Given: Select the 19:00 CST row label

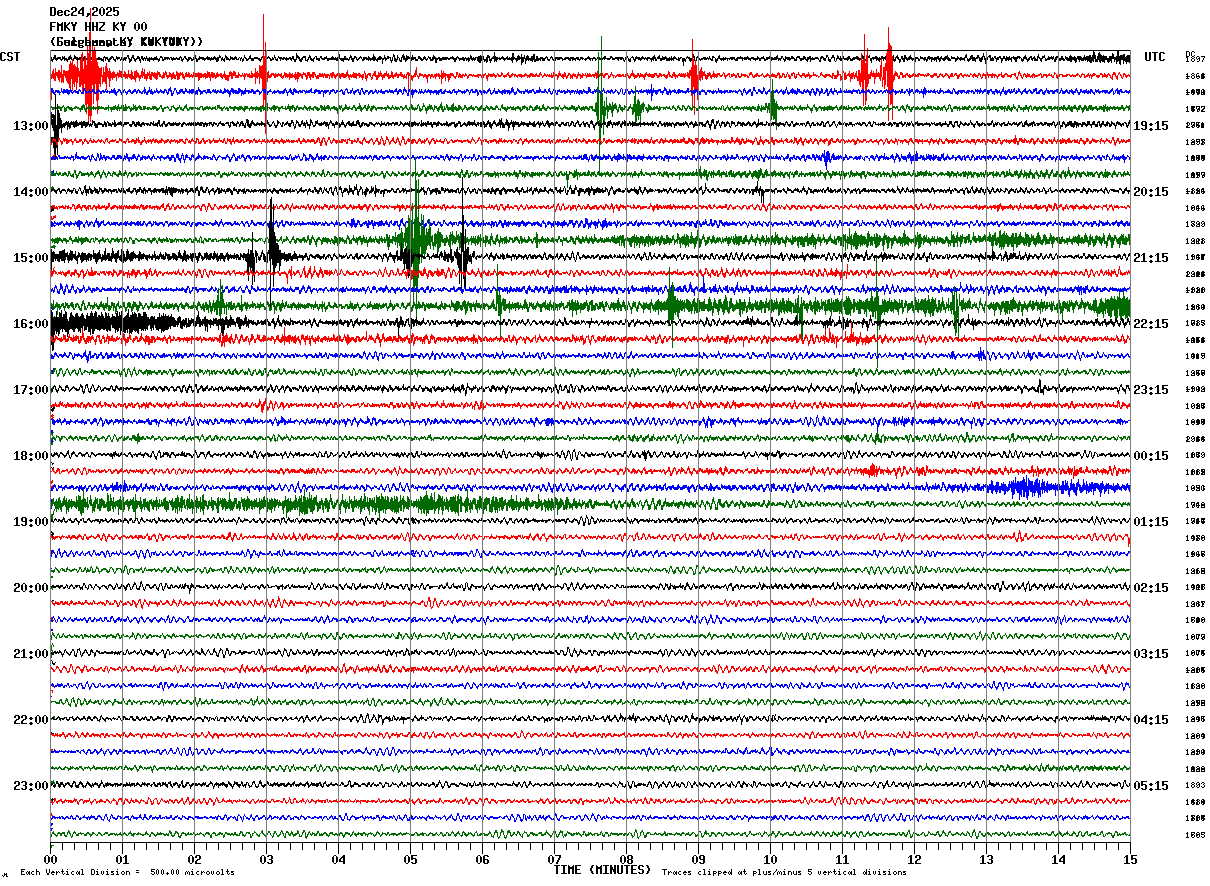Looking at the screenshot, I should [31, 522].
